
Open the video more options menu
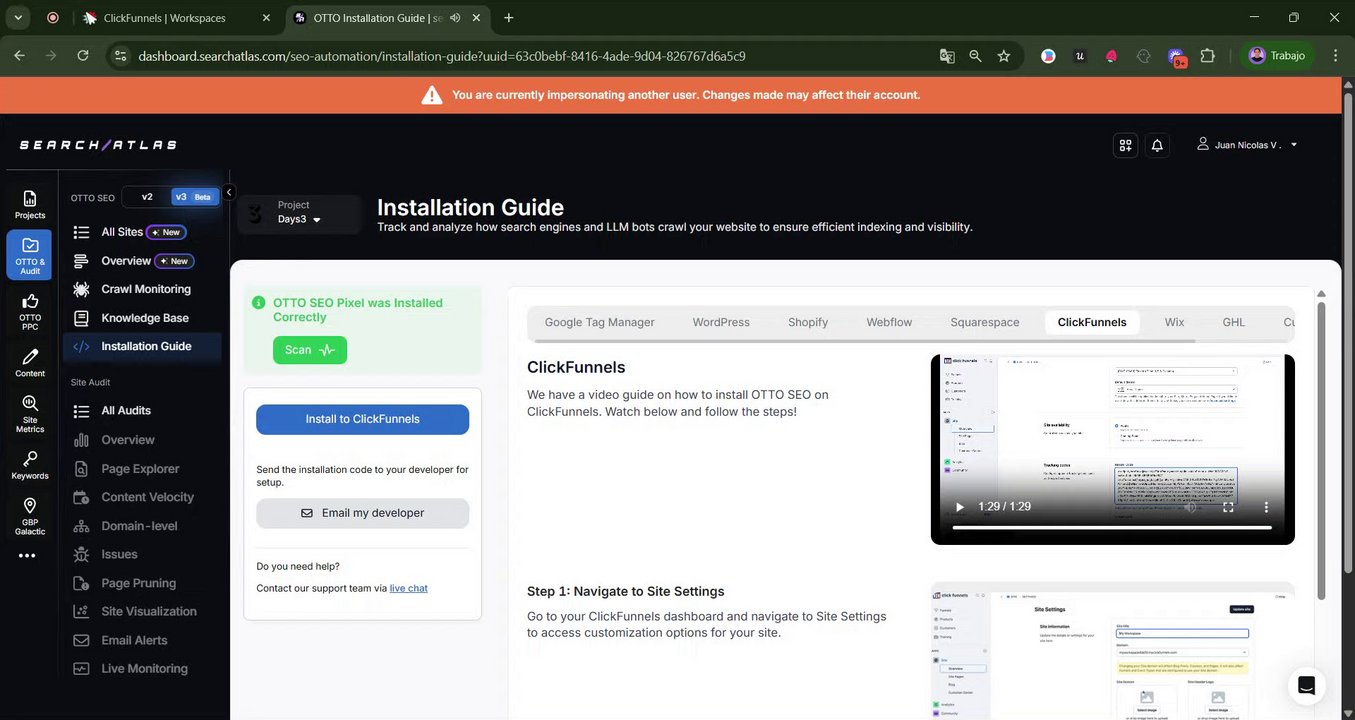click(x=1266, y=507)
